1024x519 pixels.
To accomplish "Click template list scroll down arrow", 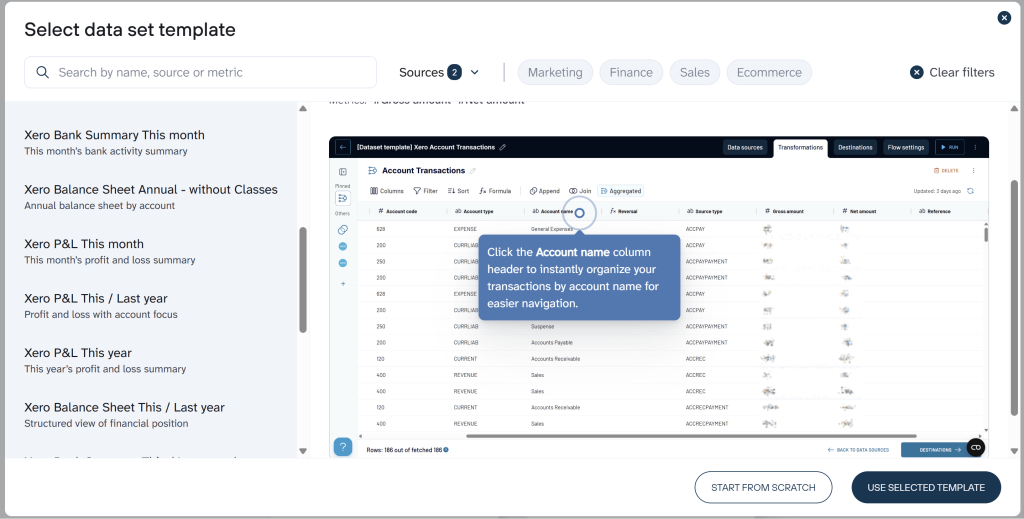I will tap(303, 450).
